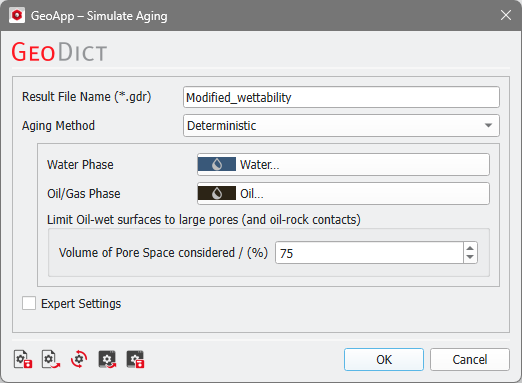This screenshot has height=383, width=522.
Task: Click the 'Aging Method' label
Action: [58, 126]
